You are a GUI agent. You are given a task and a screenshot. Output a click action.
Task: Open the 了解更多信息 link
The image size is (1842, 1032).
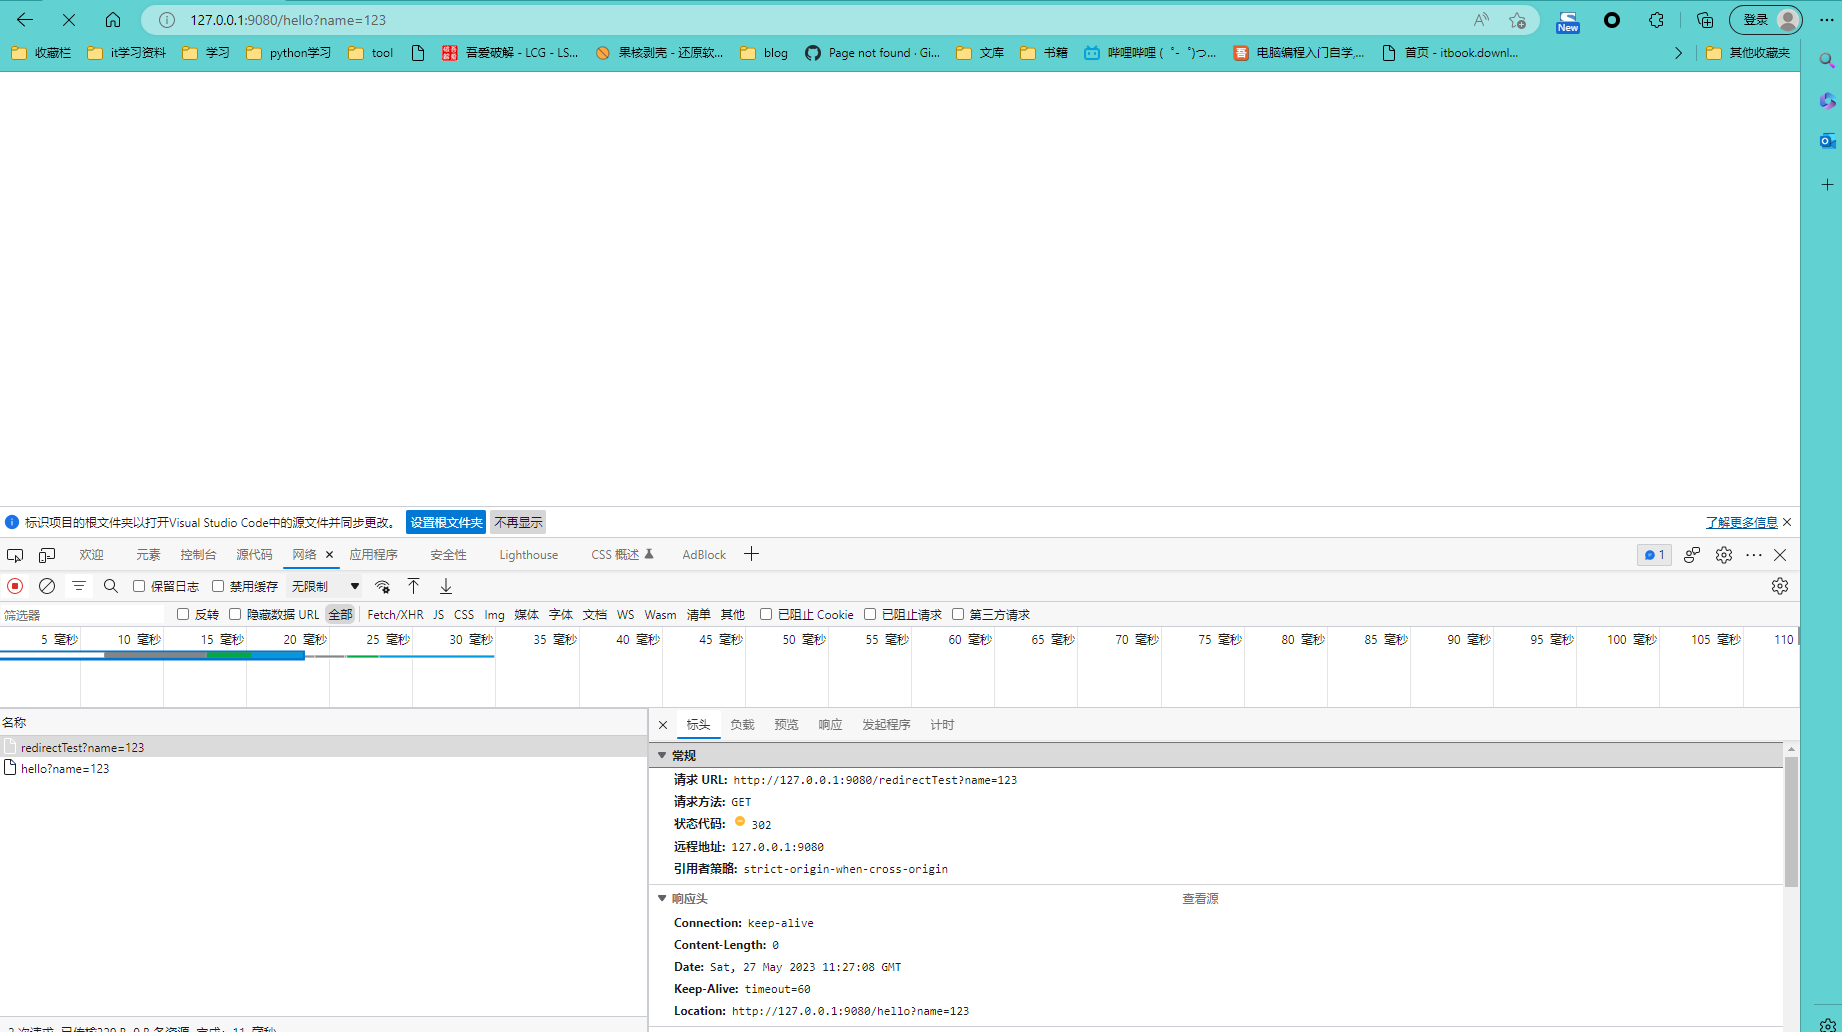[x=1741, y=522]
